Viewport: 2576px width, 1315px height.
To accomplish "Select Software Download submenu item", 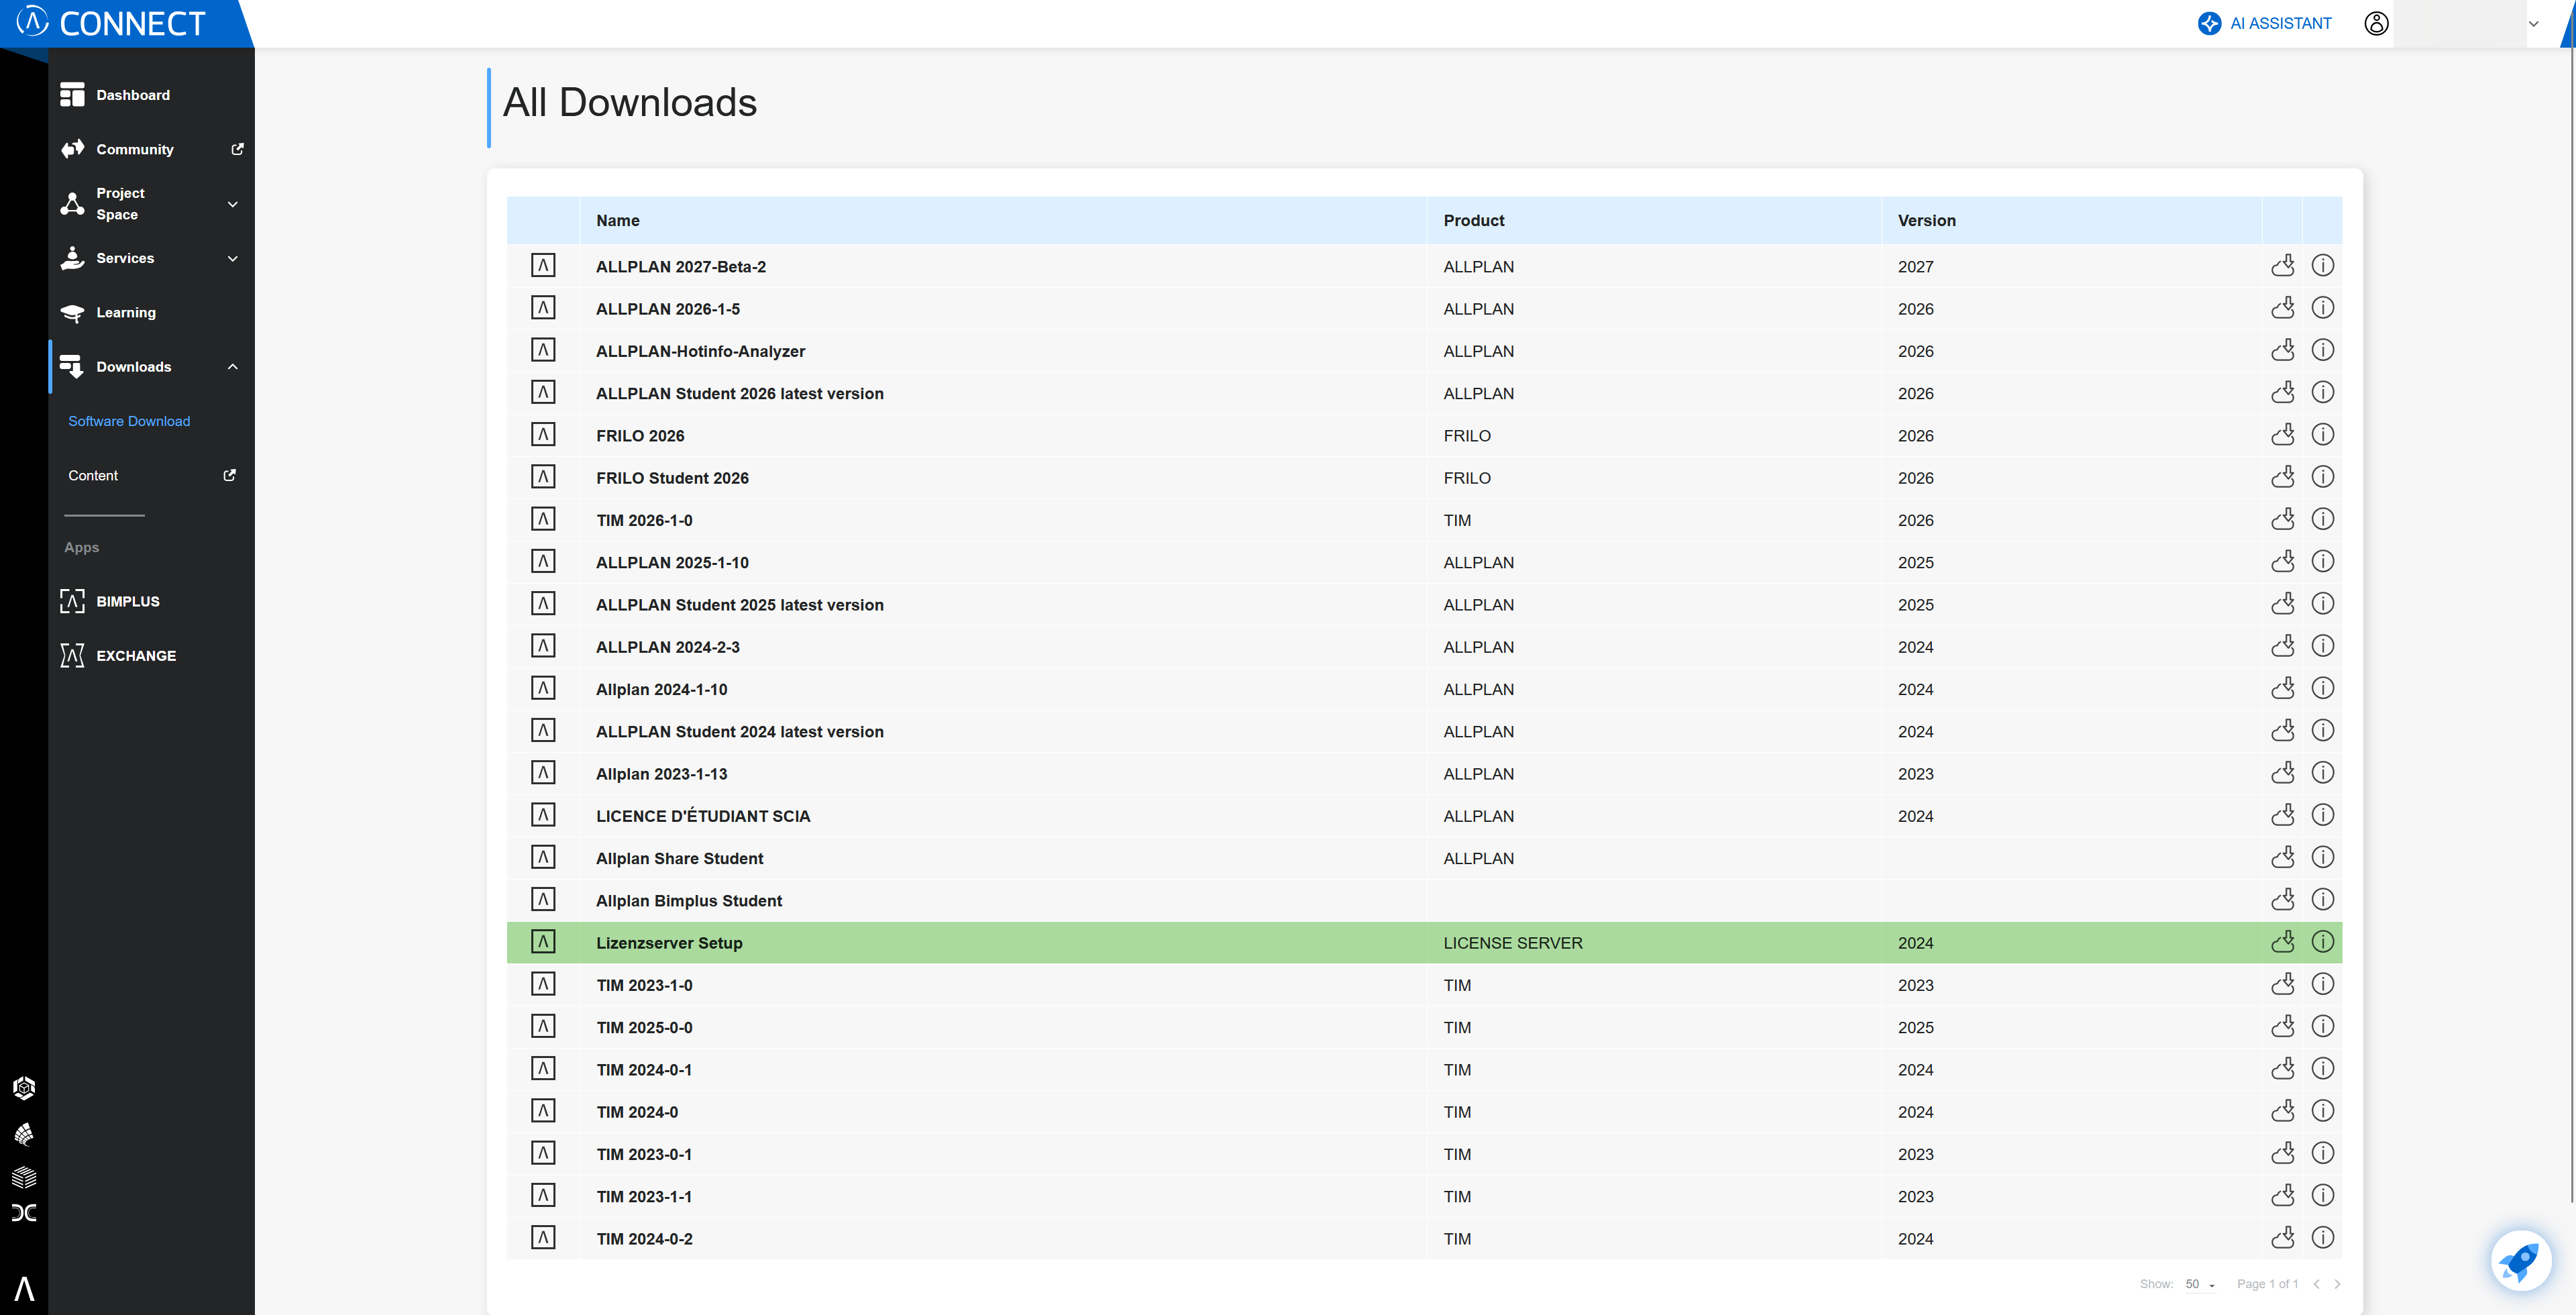I will tap(129, 421).
